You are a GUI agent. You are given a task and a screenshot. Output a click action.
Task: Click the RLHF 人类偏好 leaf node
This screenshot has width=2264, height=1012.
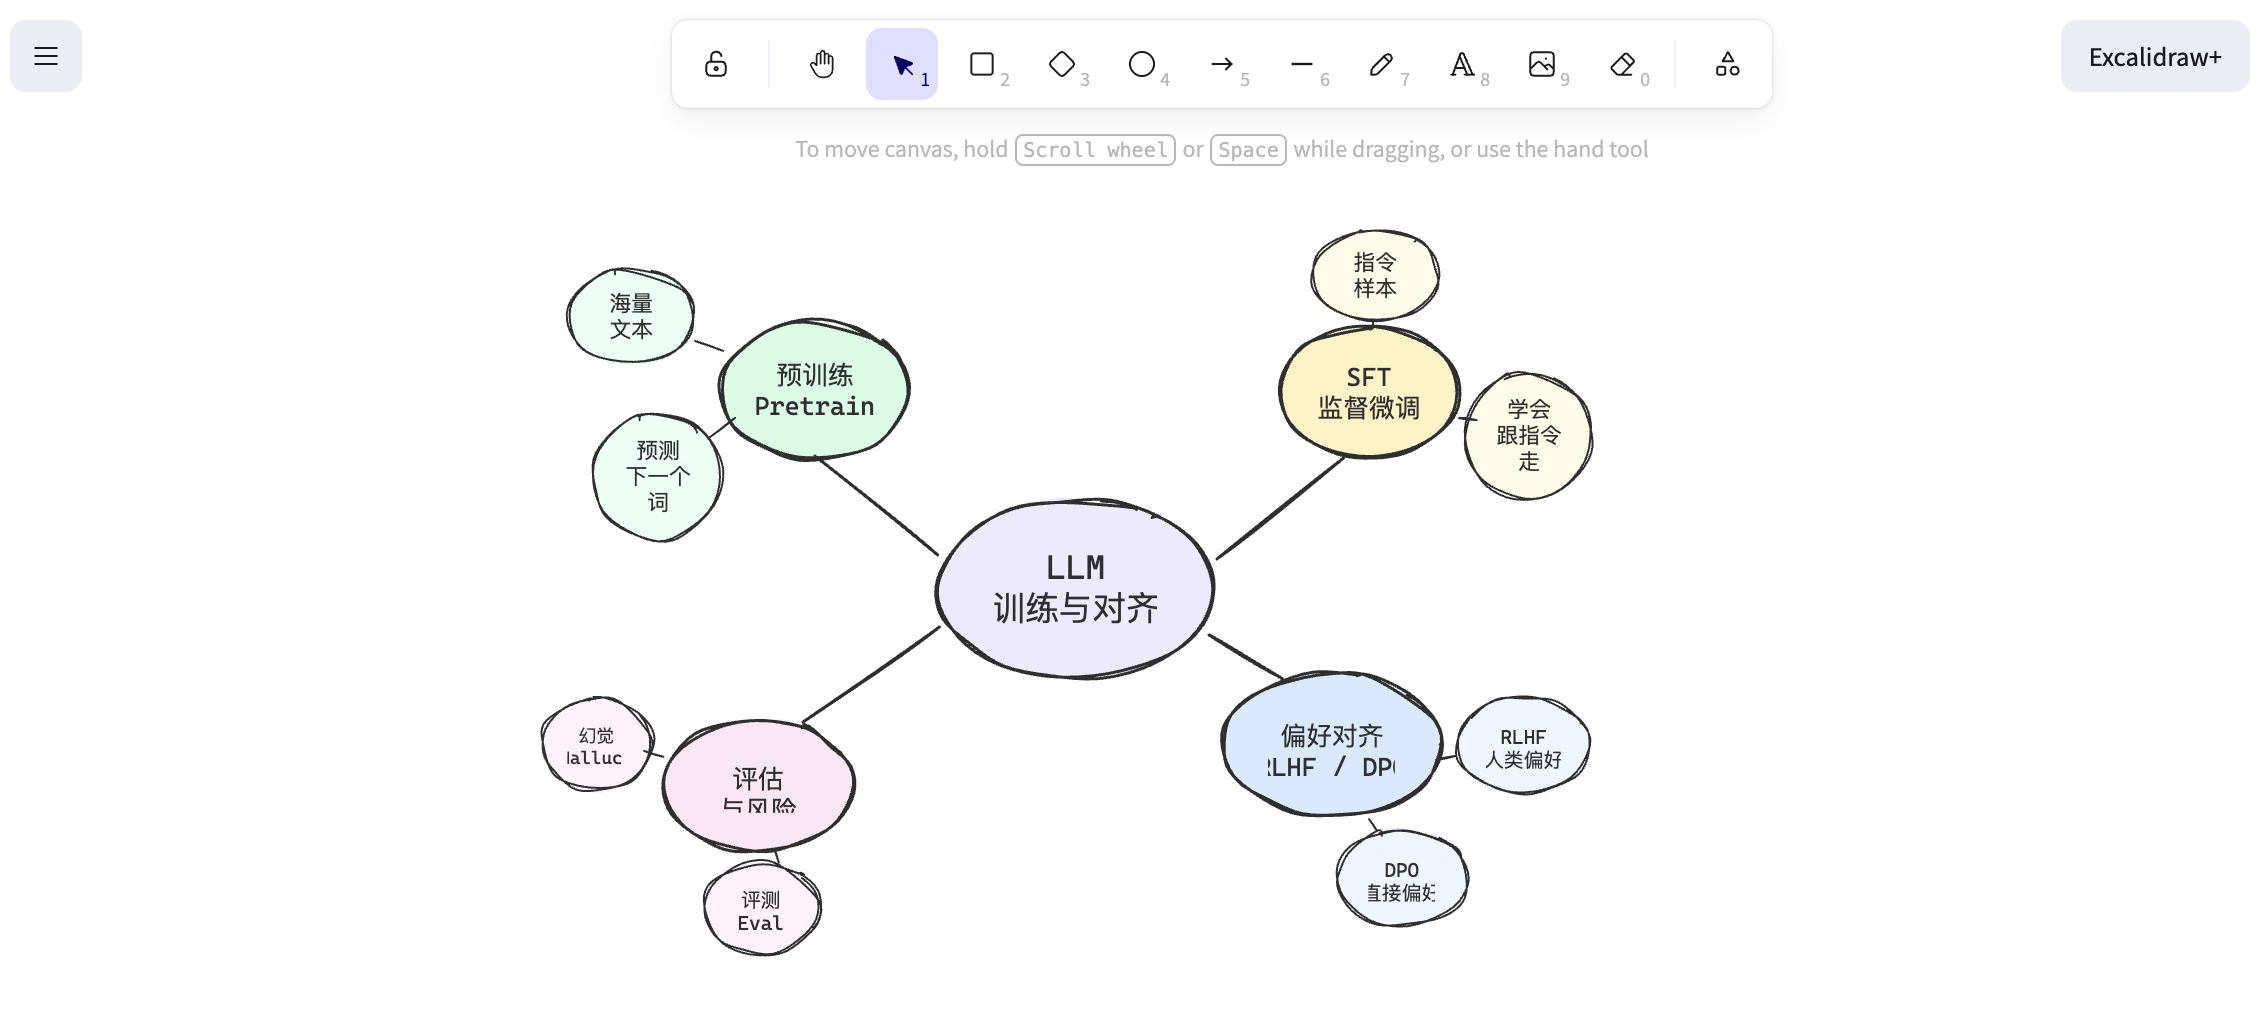click(1523, 746)
